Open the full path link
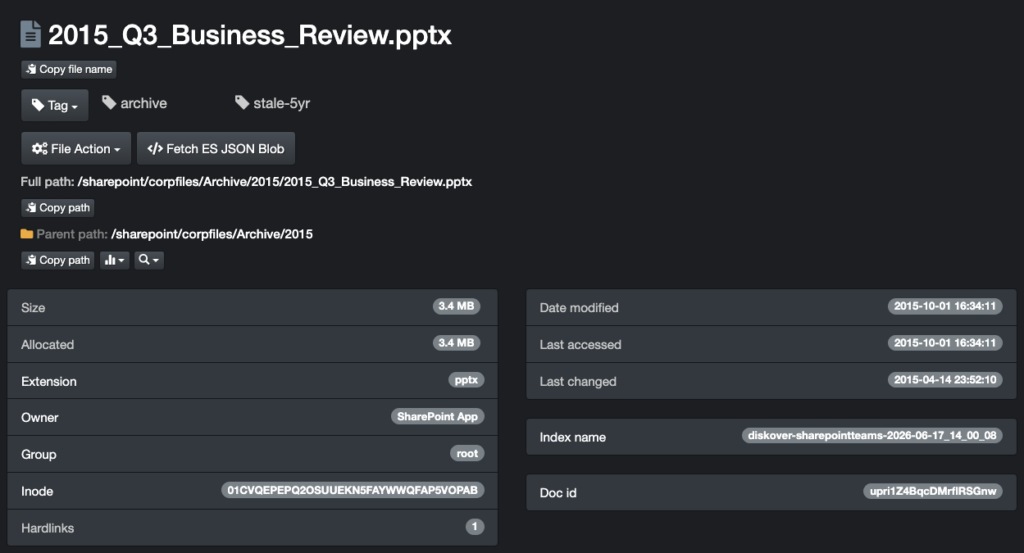This screenshot has width=1024, height=553. point(275,182)
